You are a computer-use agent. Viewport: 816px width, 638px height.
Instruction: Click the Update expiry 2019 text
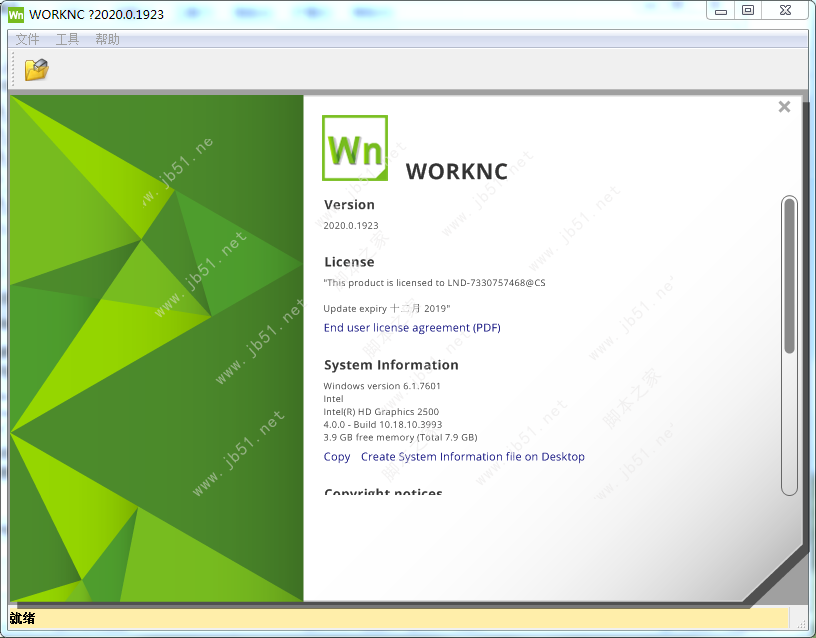click(387, 309)
